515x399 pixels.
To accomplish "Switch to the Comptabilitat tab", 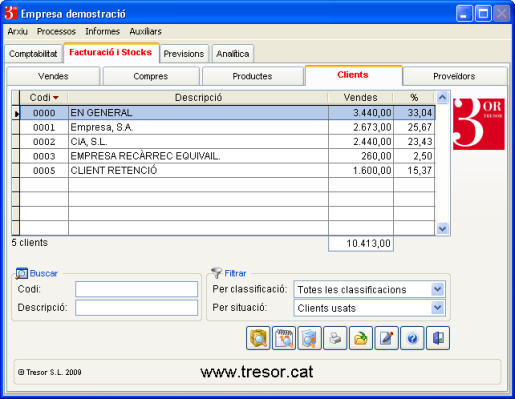I will click(33, 54).
